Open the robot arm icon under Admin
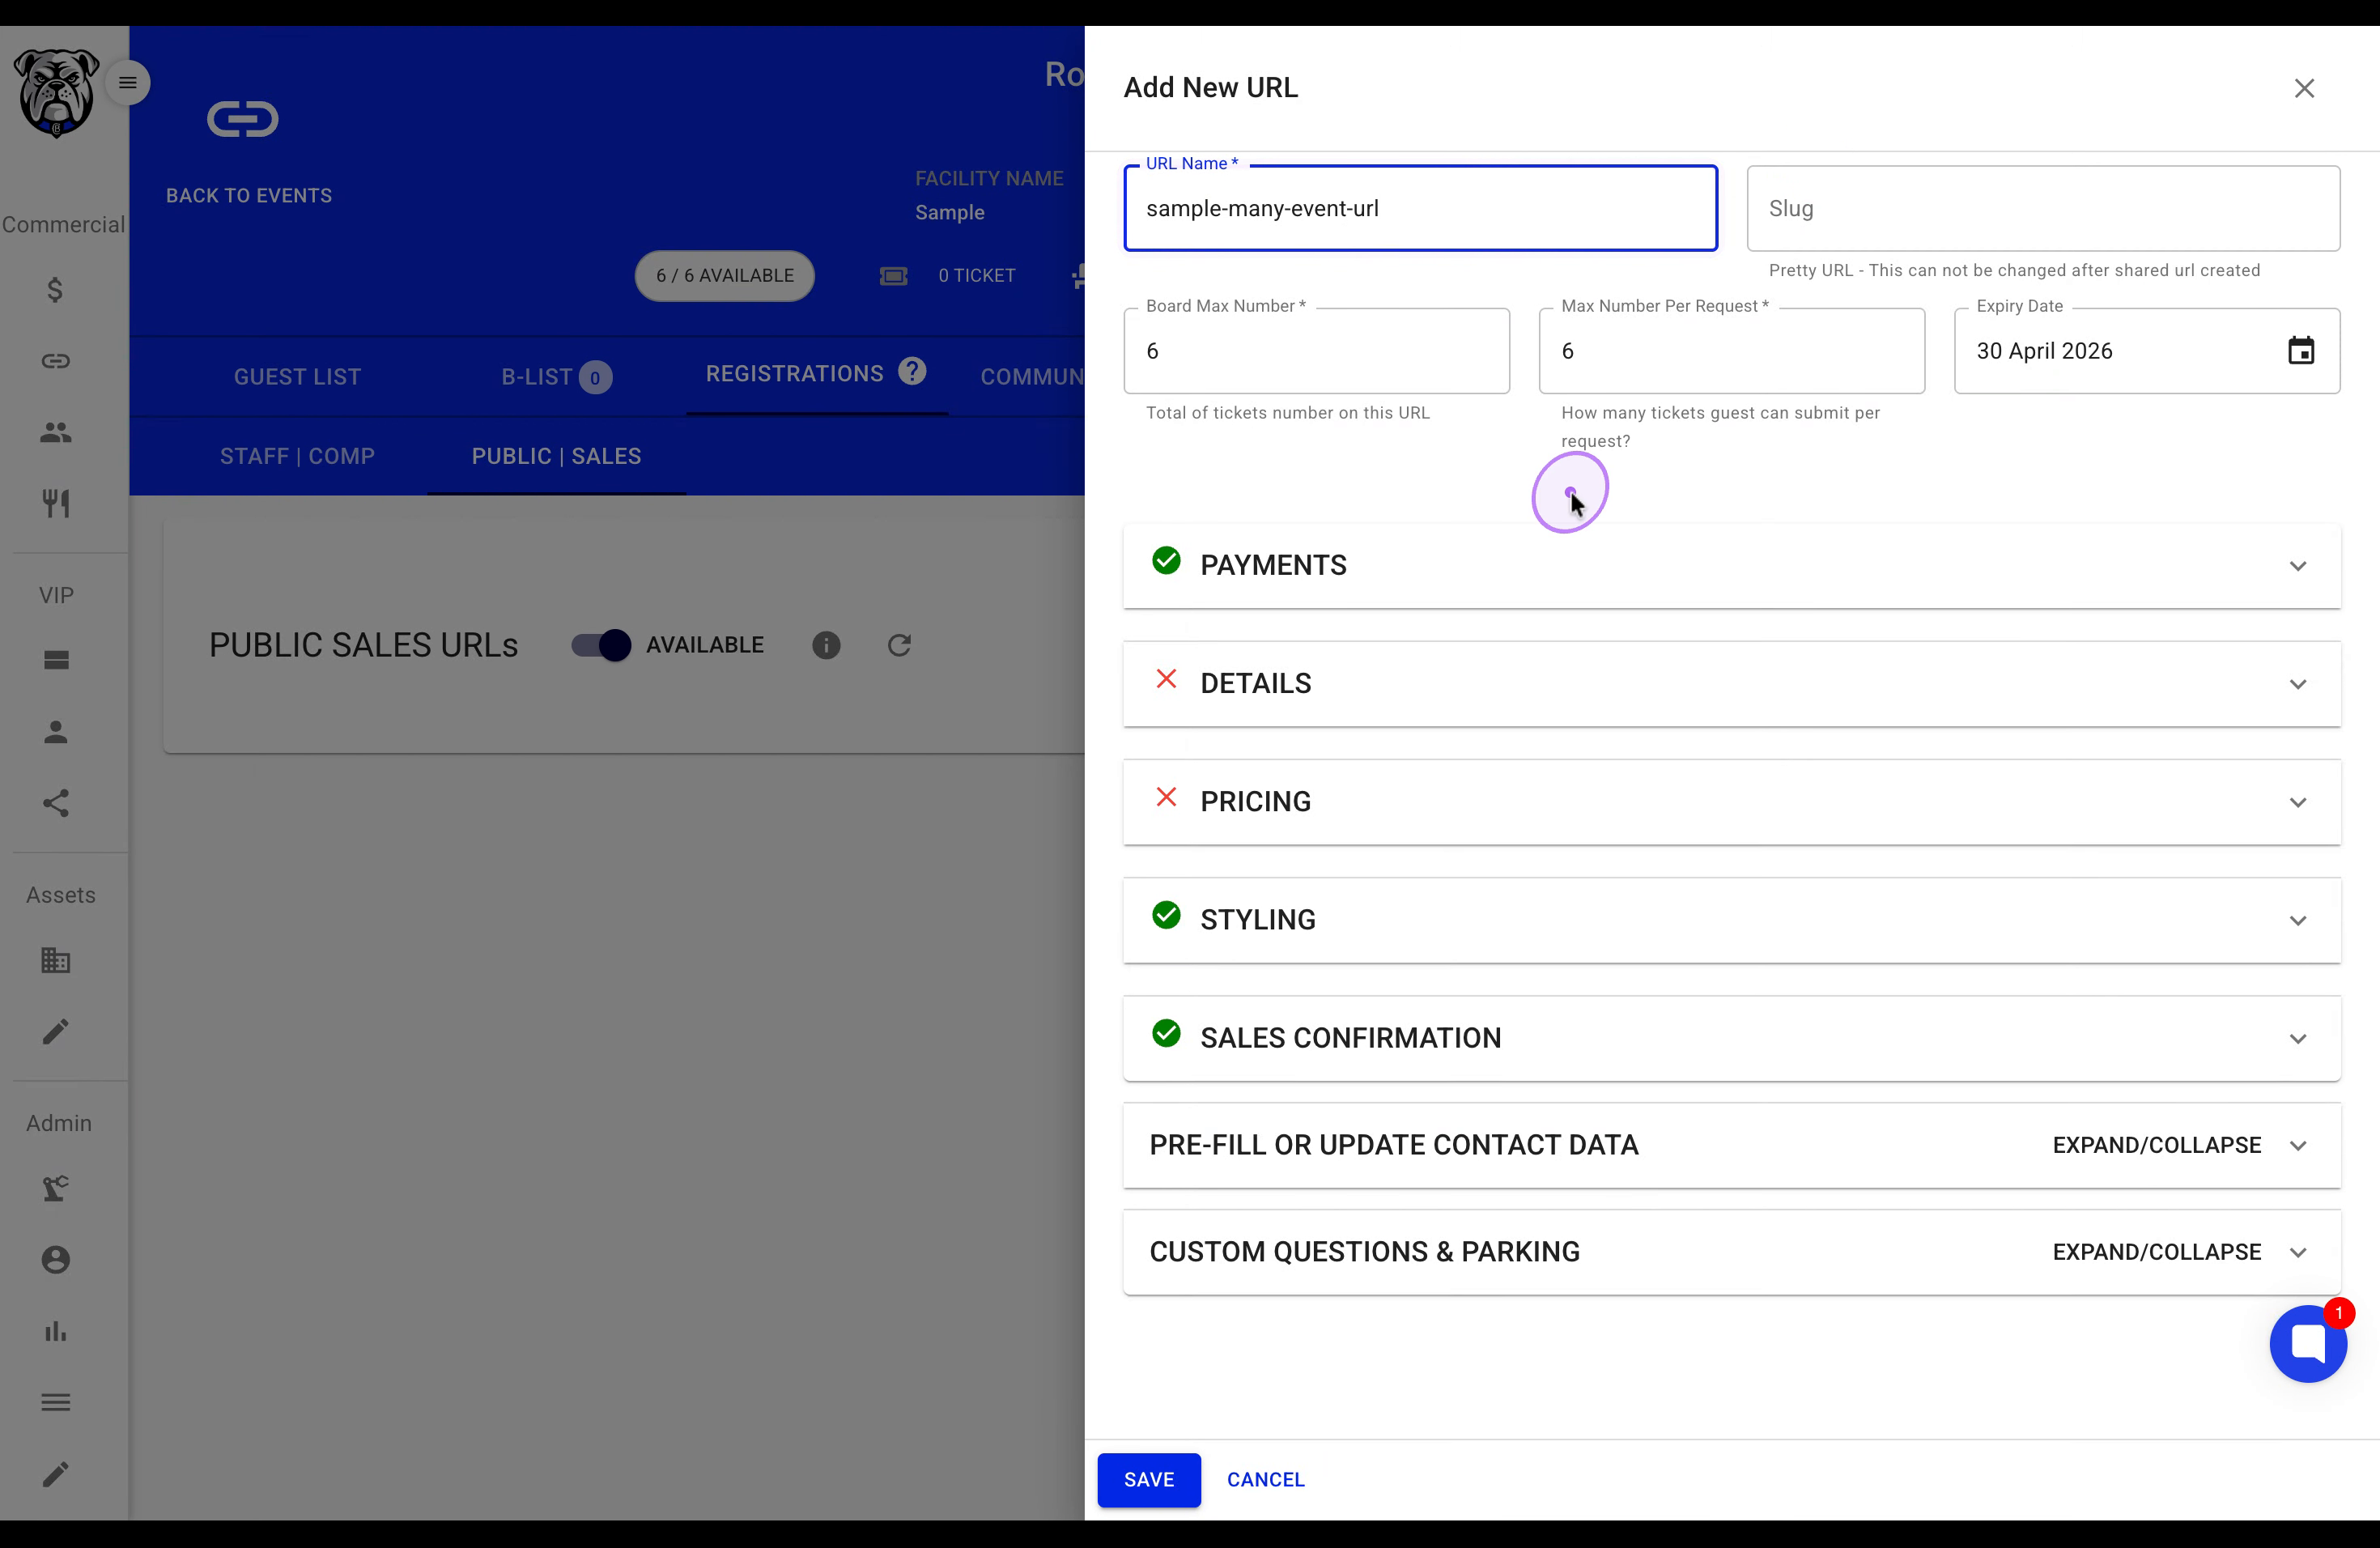Screen dimensions: 2380x1548 point(56,1188)
